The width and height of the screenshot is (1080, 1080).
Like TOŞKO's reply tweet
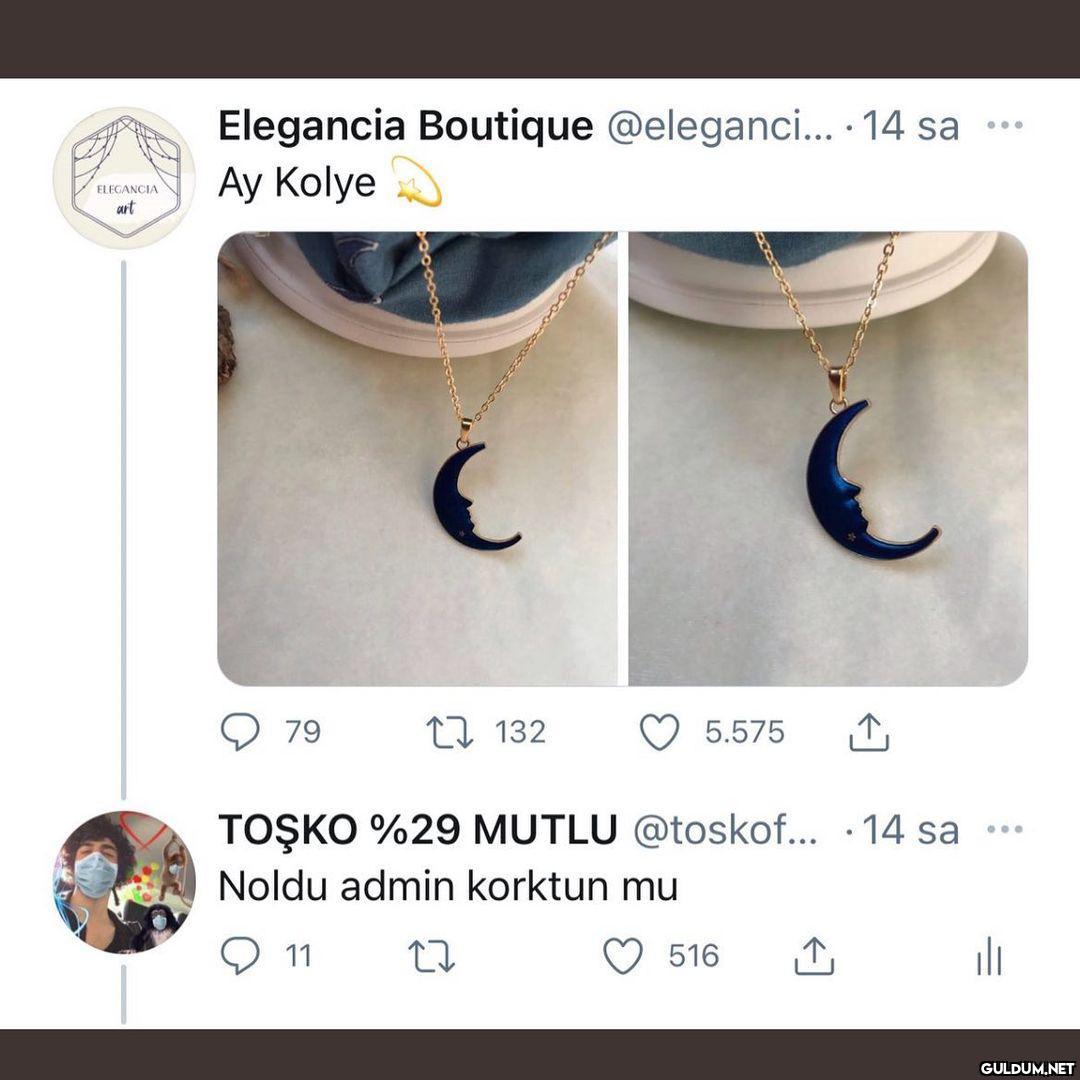point(623,957)
